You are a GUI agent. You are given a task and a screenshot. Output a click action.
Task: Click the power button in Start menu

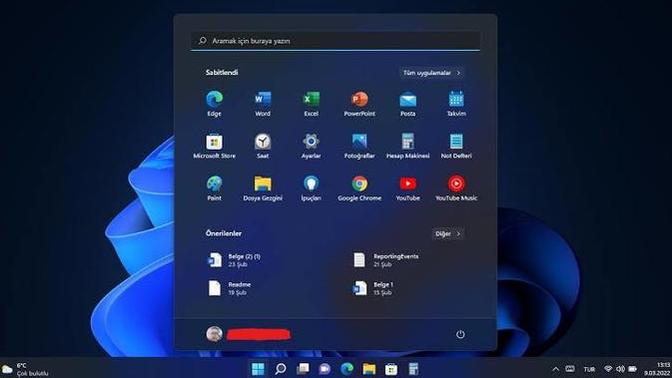click(x=460, y=334)
